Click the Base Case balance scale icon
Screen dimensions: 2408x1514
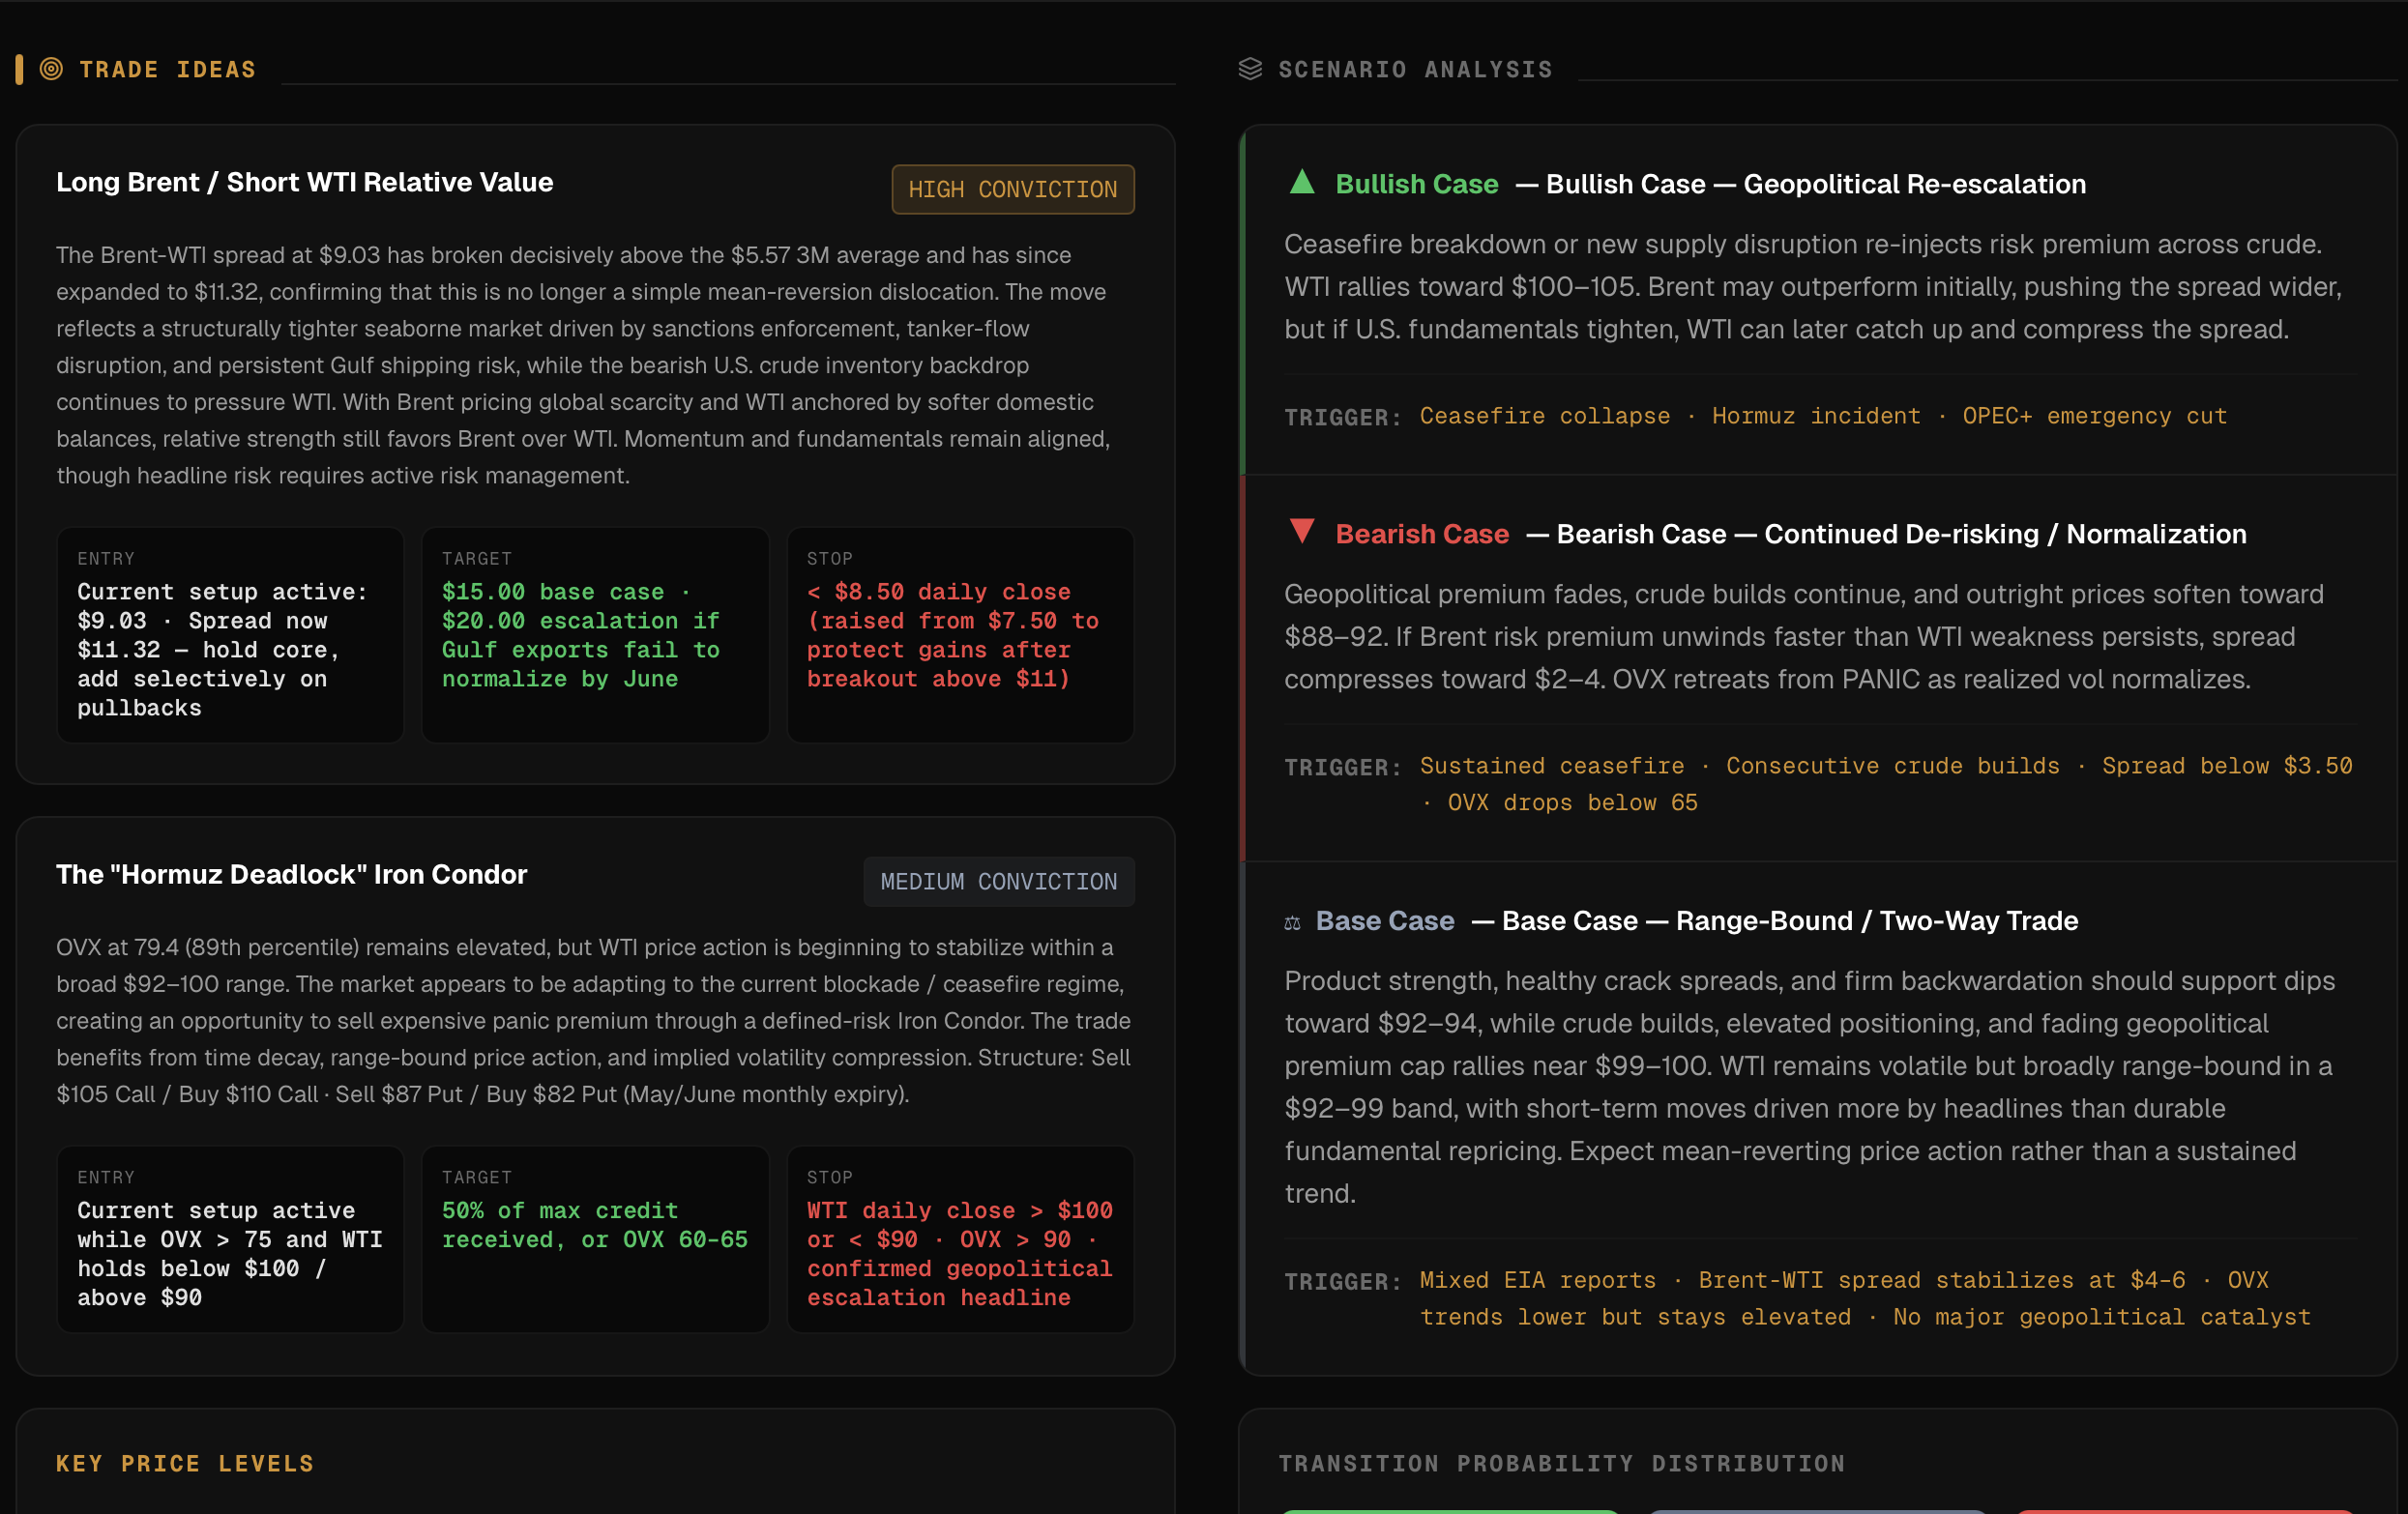click(1292, 922)
